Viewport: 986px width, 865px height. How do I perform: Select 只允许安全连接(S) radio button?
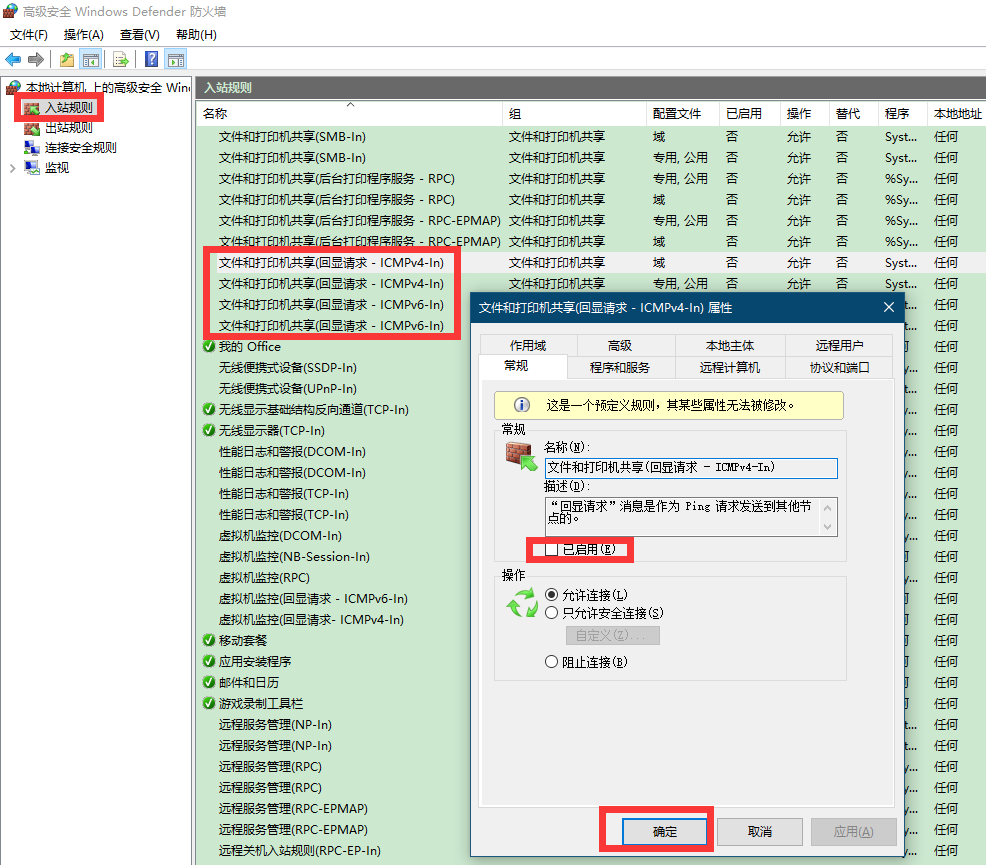point(551,613)
